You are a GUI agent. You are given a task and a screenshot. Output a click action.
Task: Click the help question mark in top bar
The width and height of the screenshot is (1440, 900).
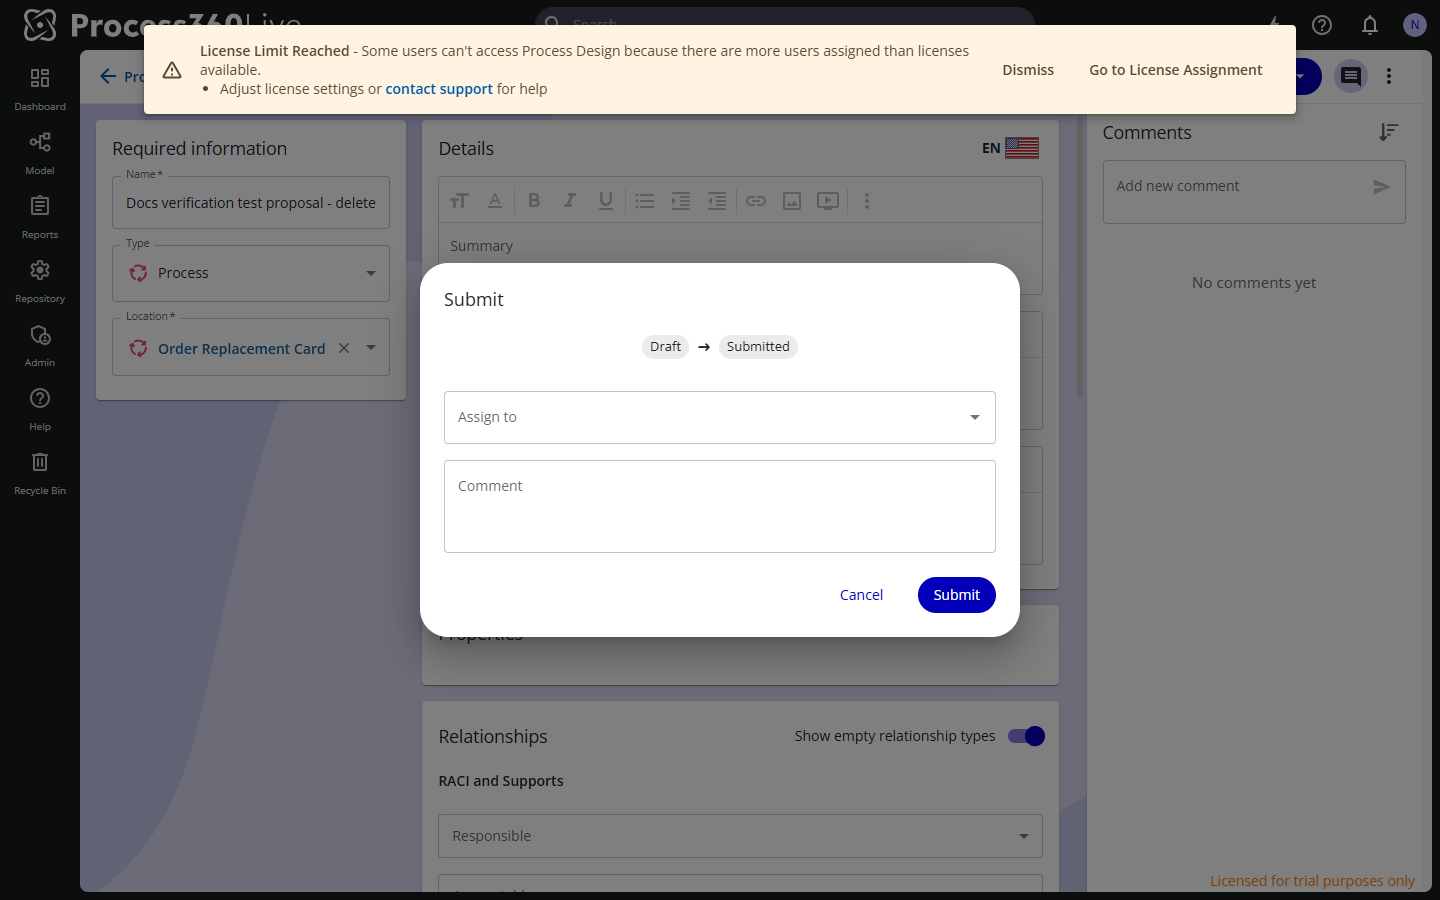pos(1322,25)
